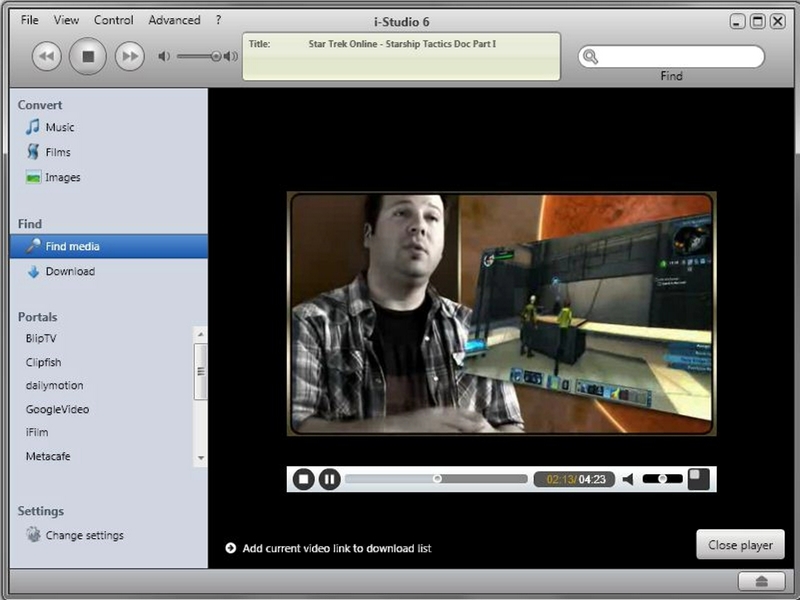This screenshot has height=600, width=800.
Task: Click the Music note icon under Convert
Action: click(33, 127)
